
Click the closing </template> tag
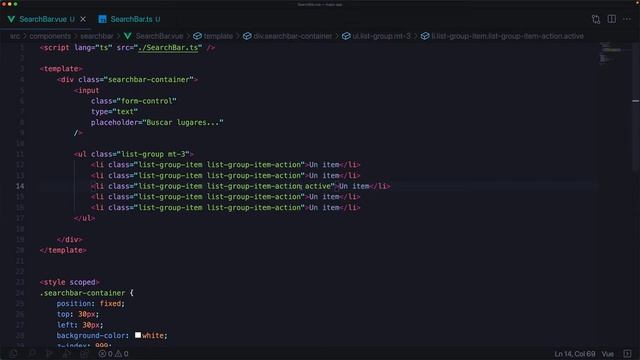(x=63, y=250)
